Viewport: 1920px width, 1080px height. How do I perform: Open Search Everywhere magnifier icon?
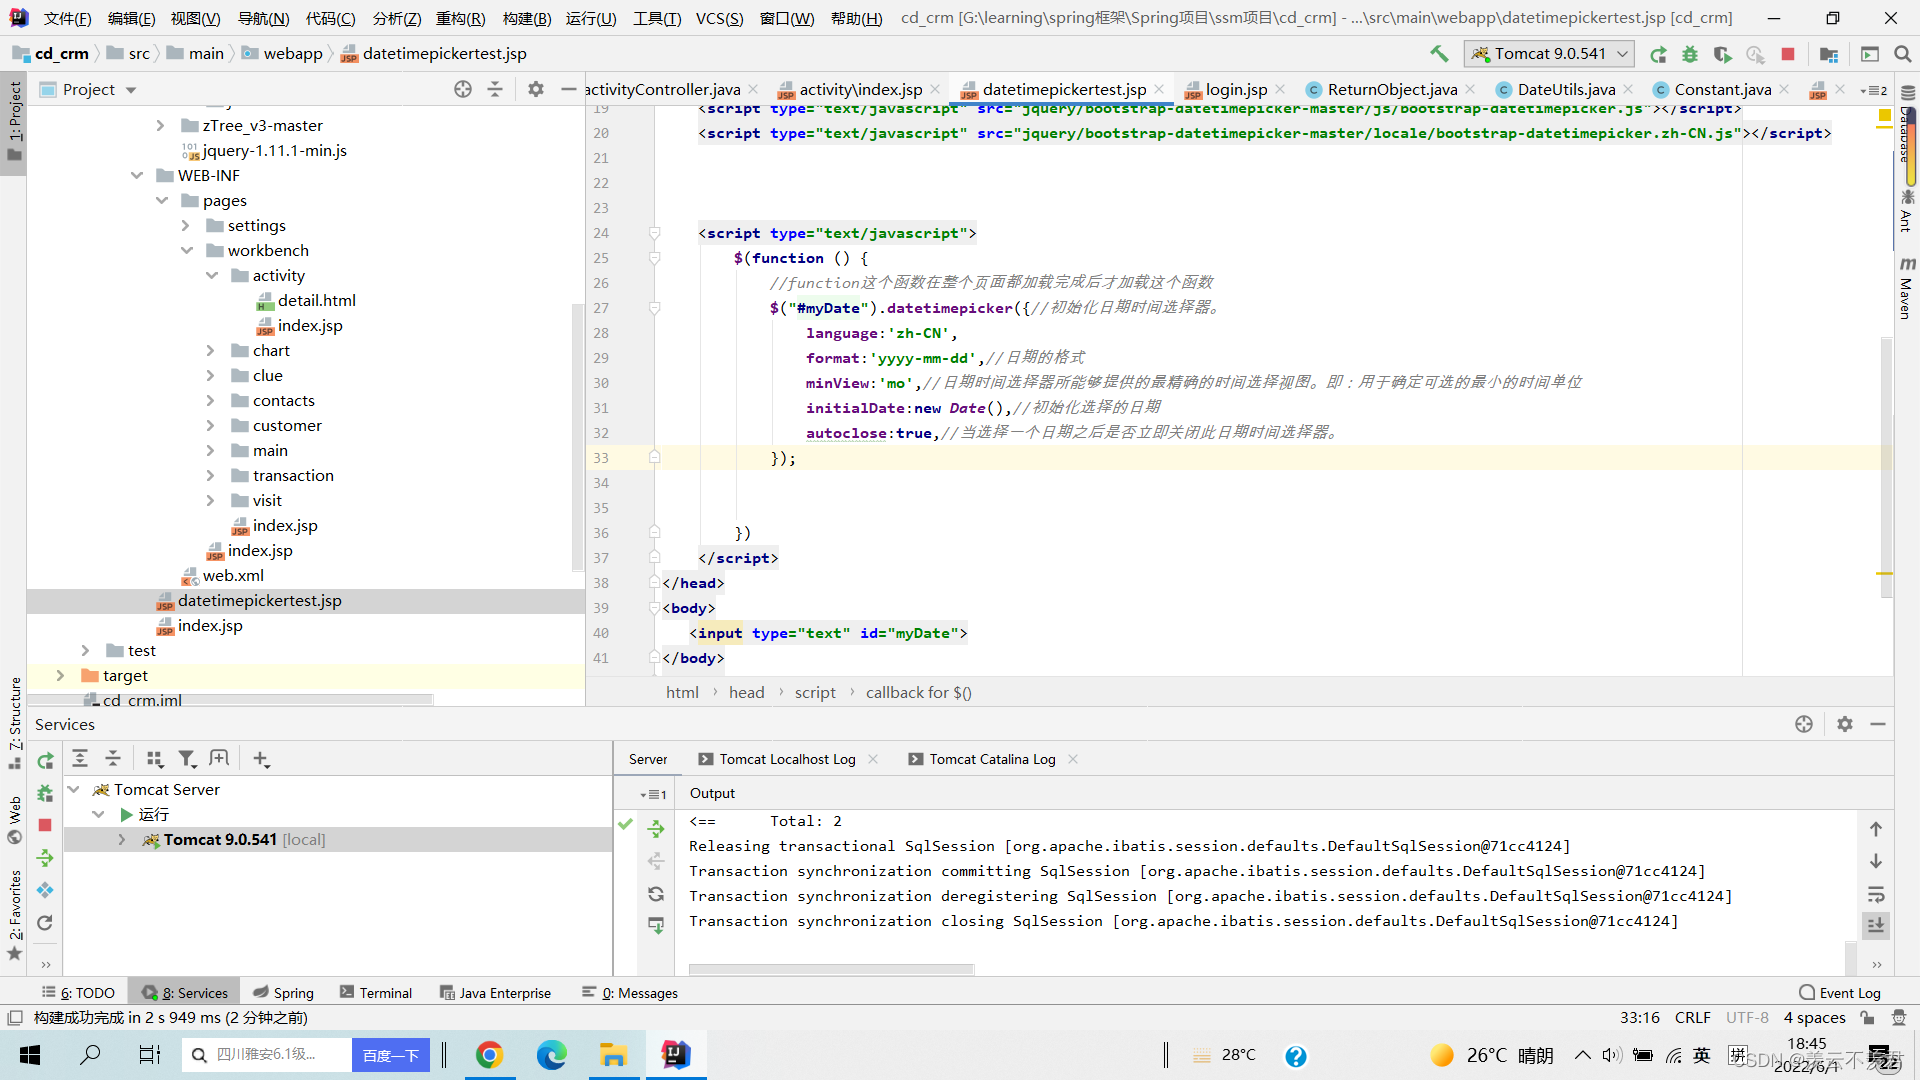(1903, 54)
